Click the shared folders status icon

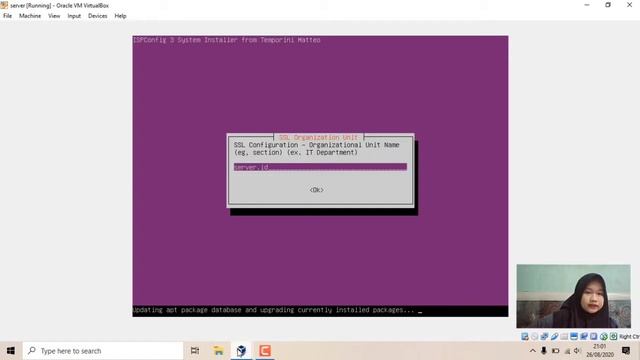(x=564, y=336)
